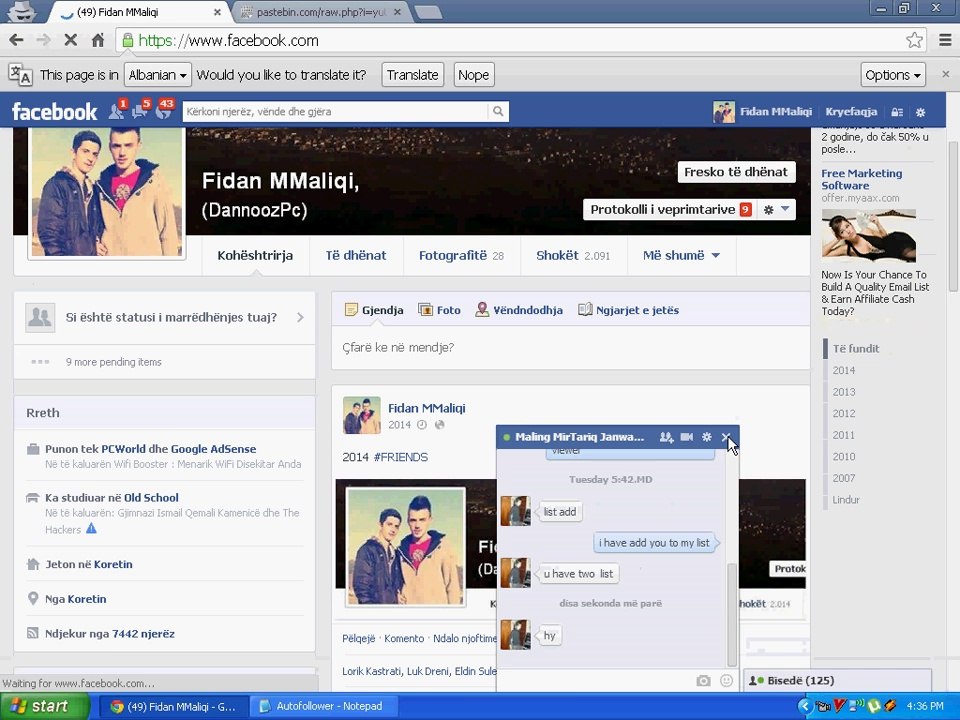
Task: Jump to 2013 in timeline
Action: point(844,392)
